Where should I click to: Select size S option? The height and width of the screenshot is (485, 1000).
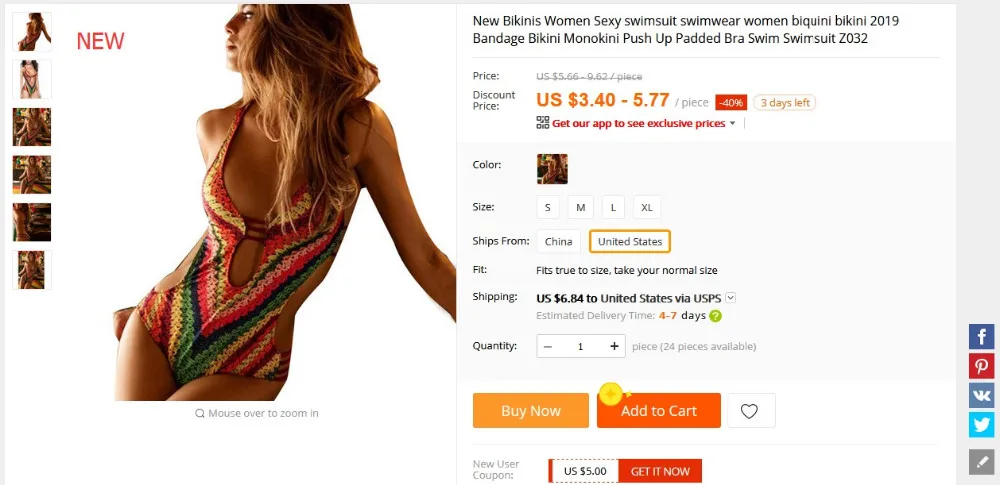pyautogui.click(x=548, y=207)
